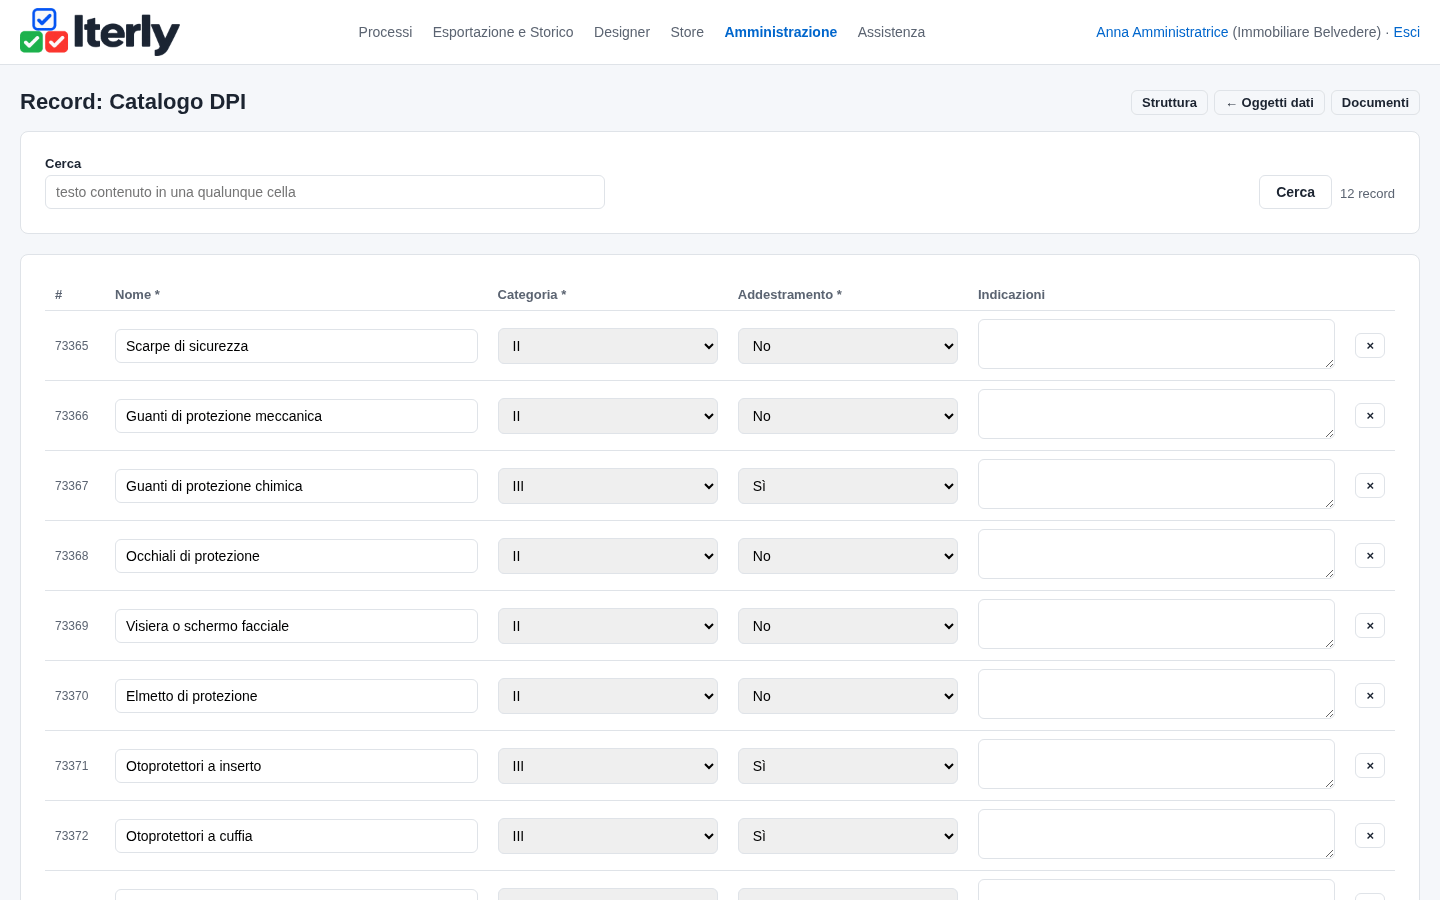1440x900 pixels.
Task: Open Assistenza page
Action: [x=891, y=32]
